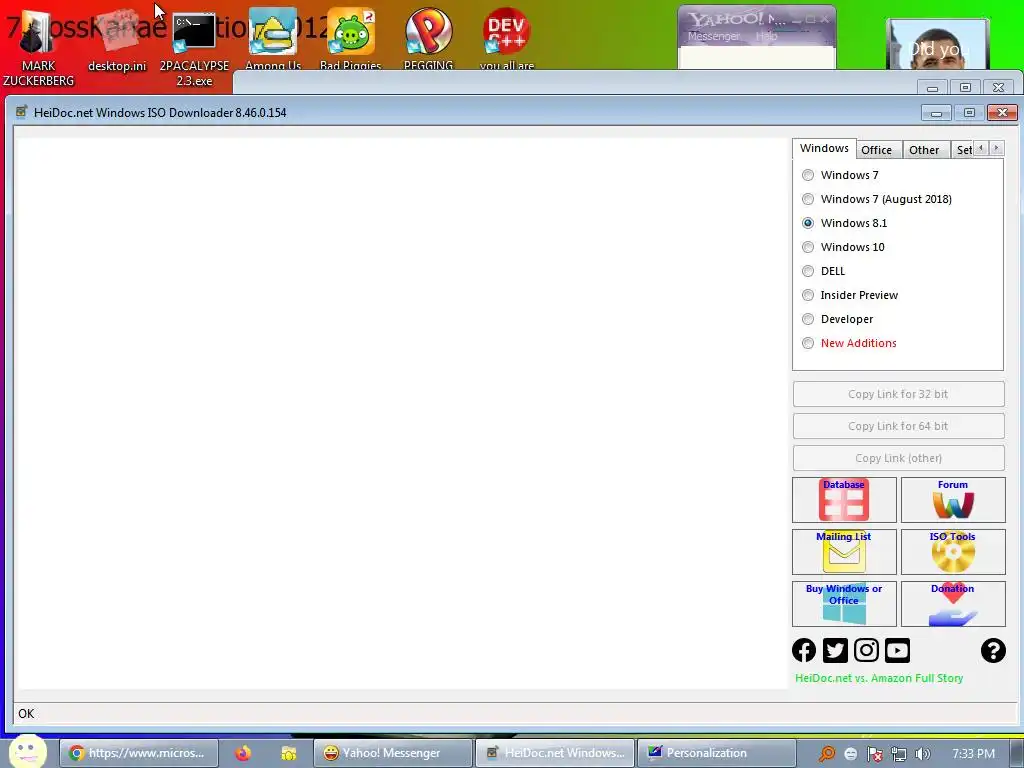
Task: Click the volume speaker tray icon
Action: [x=922, y=754]
